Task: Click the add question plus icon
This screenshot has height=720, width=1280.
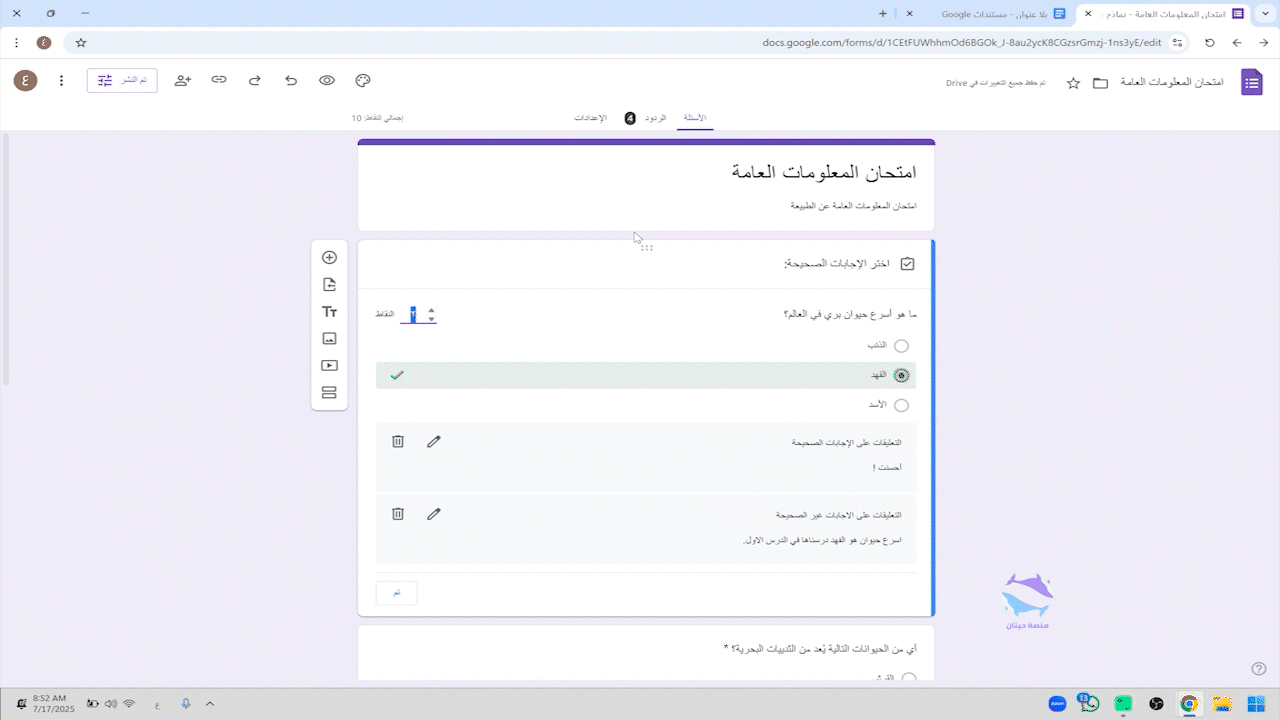Action: [x=329, y=257]
